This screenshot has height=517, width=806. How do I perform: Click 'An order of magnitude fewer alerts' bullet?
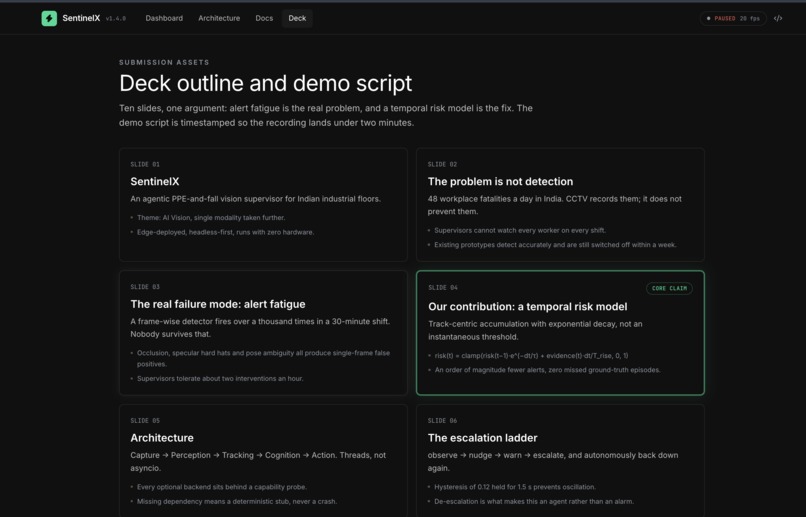coord(547,370)
